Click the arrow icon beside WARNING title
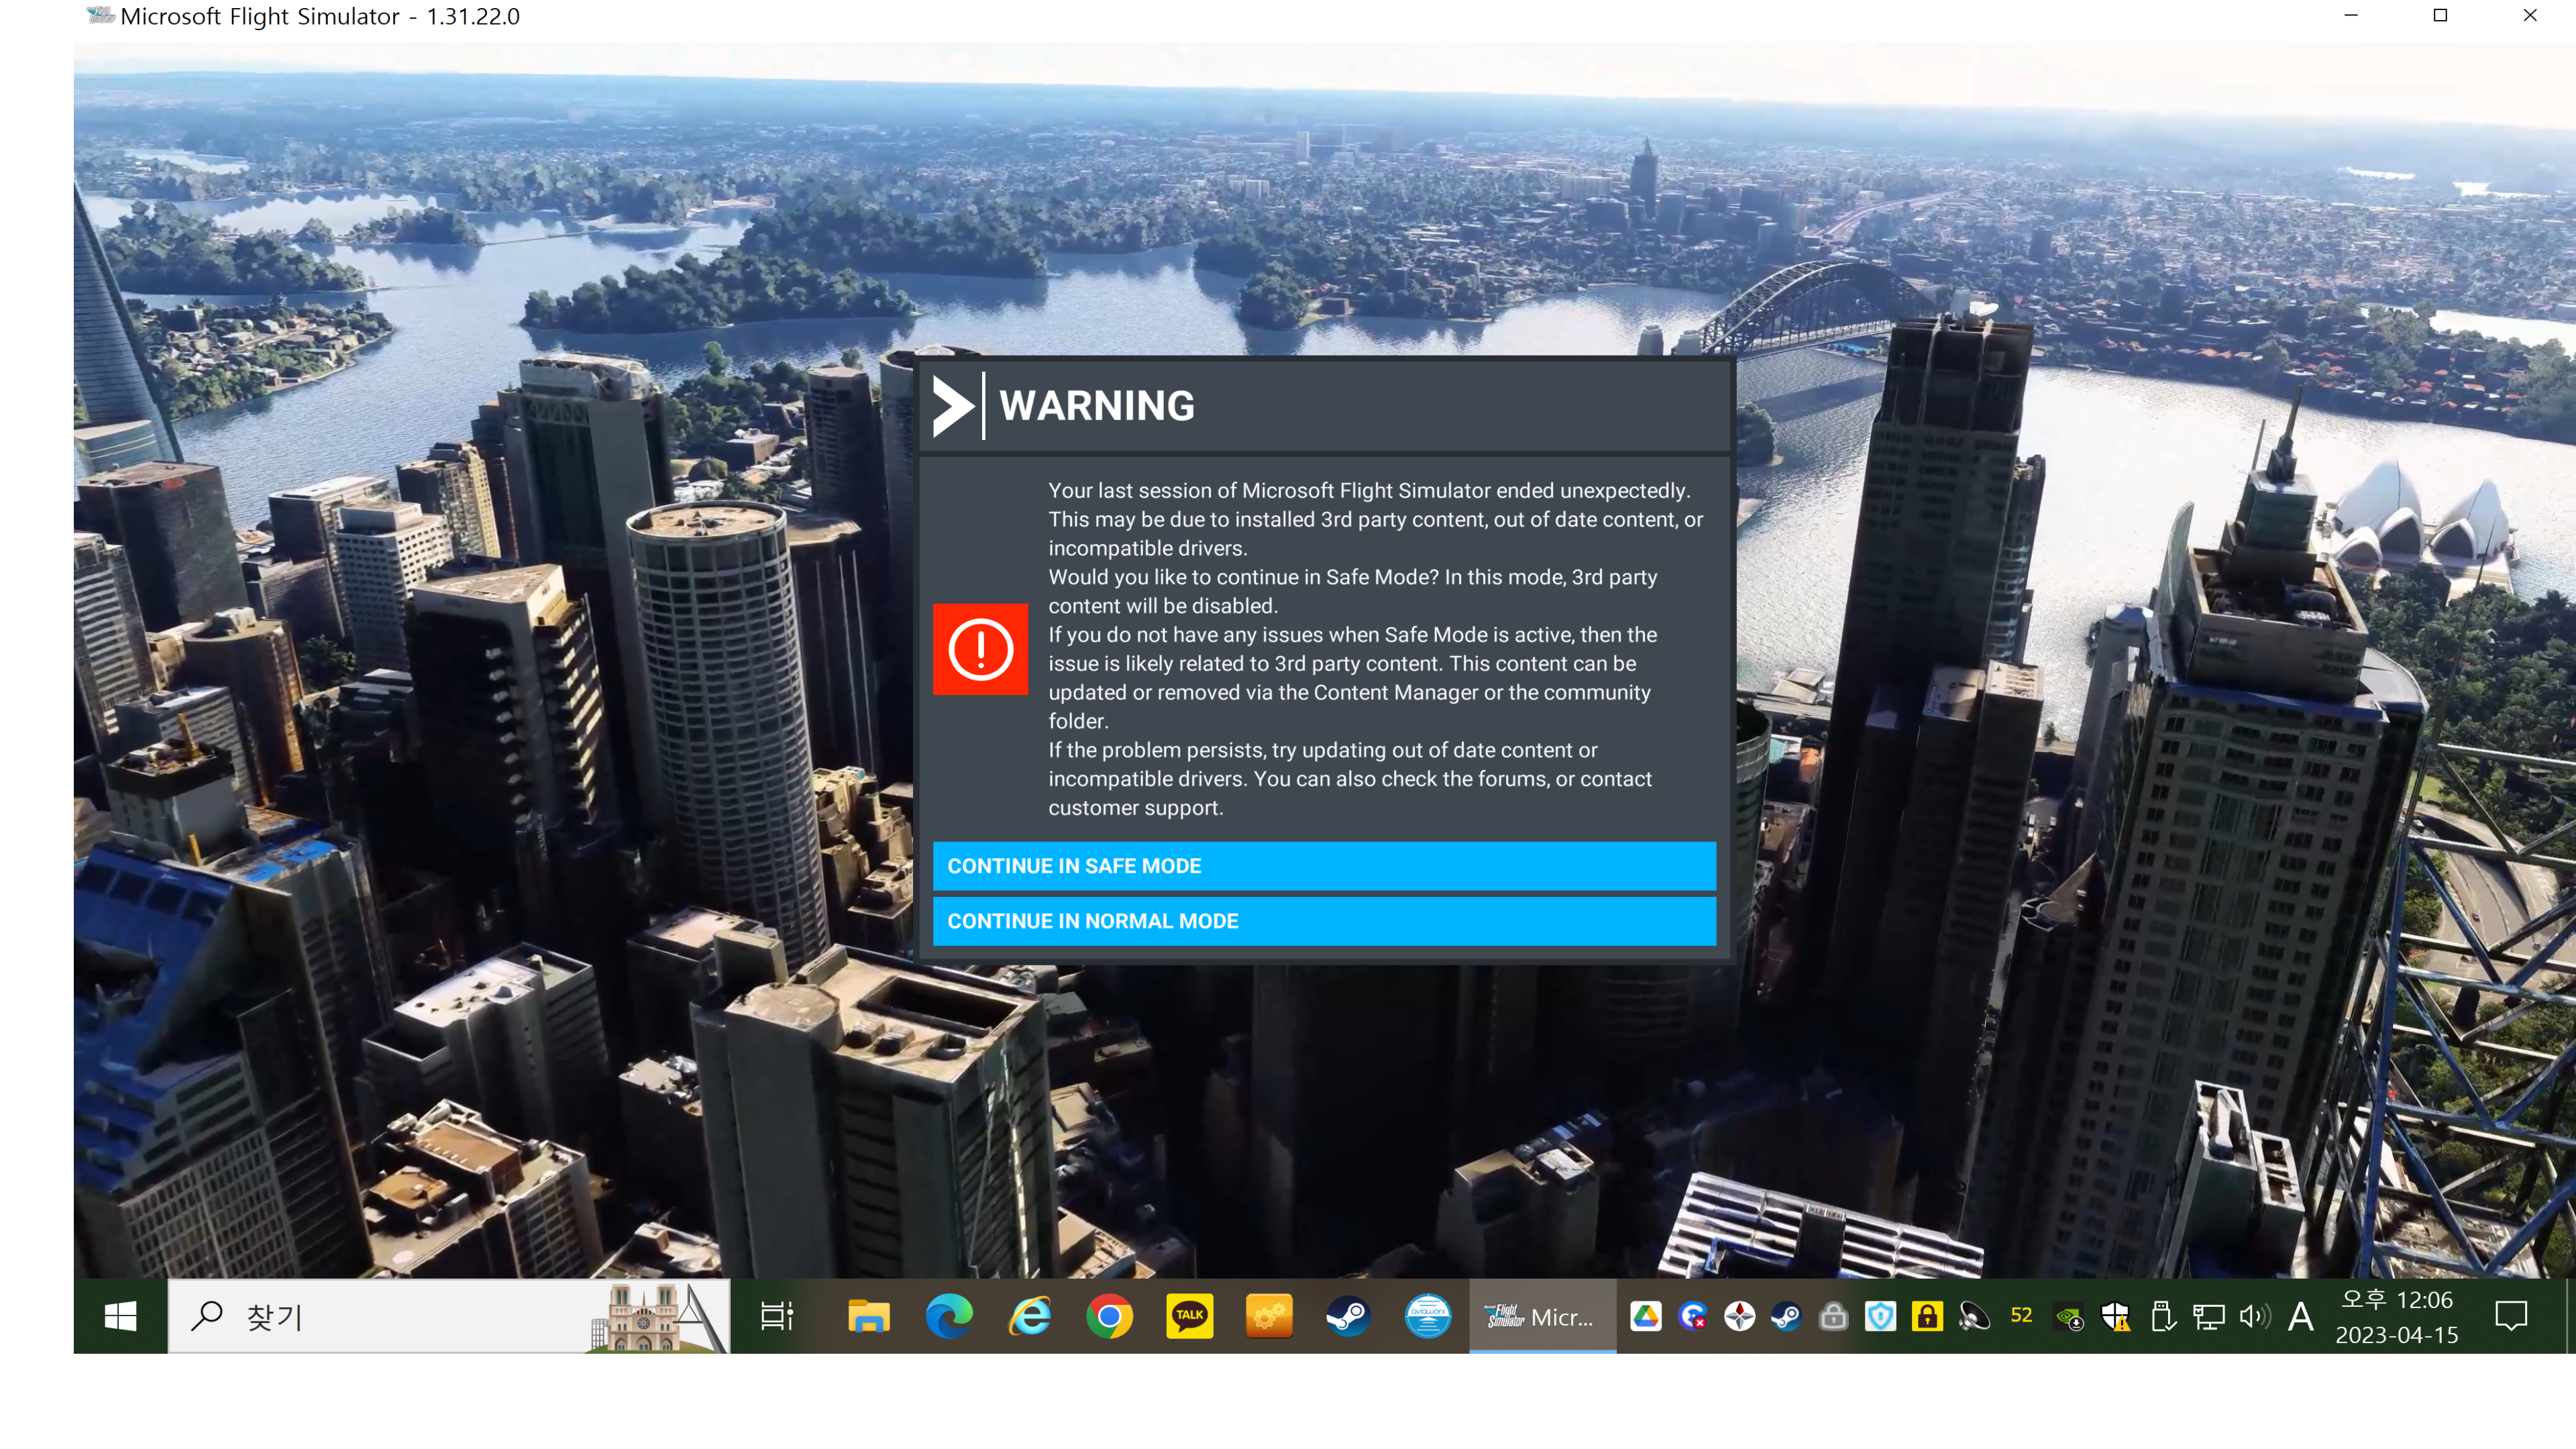Screen dimensions: 2576x1449 pyautogui.click(x=953, y=406)
